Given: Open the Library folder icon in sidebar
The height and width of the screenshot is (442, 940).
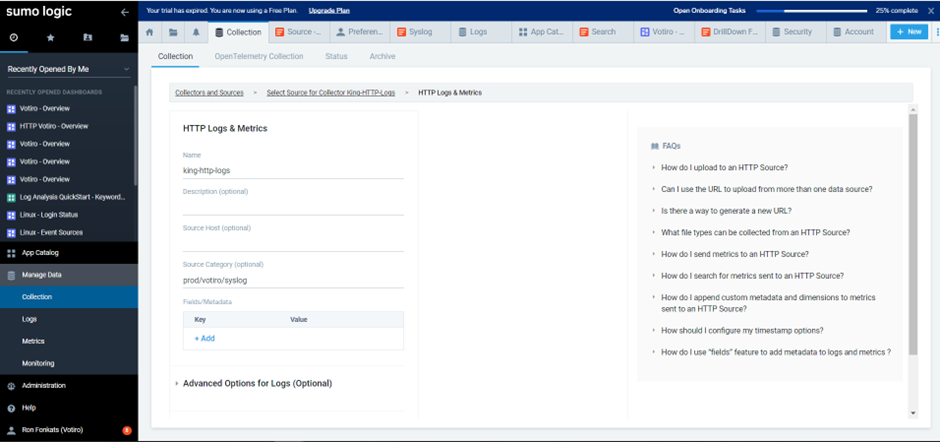Looking at the screenshot, I should [x=124, y=37].
